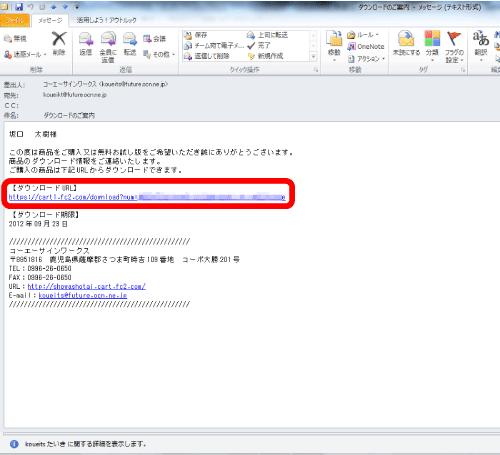
Task: Click the Meeting (会議) button
Action: (x=155, y=39)
